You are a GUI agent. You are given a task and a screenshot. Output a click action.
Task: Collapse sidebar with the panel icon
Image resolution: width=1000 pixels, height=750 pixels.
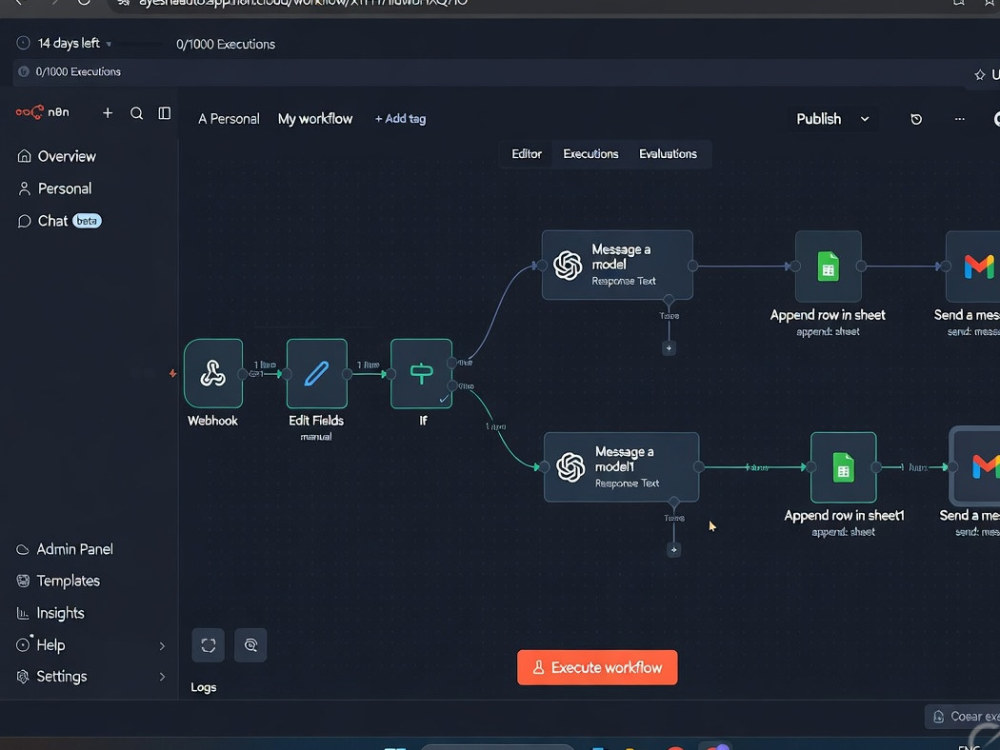165,113
